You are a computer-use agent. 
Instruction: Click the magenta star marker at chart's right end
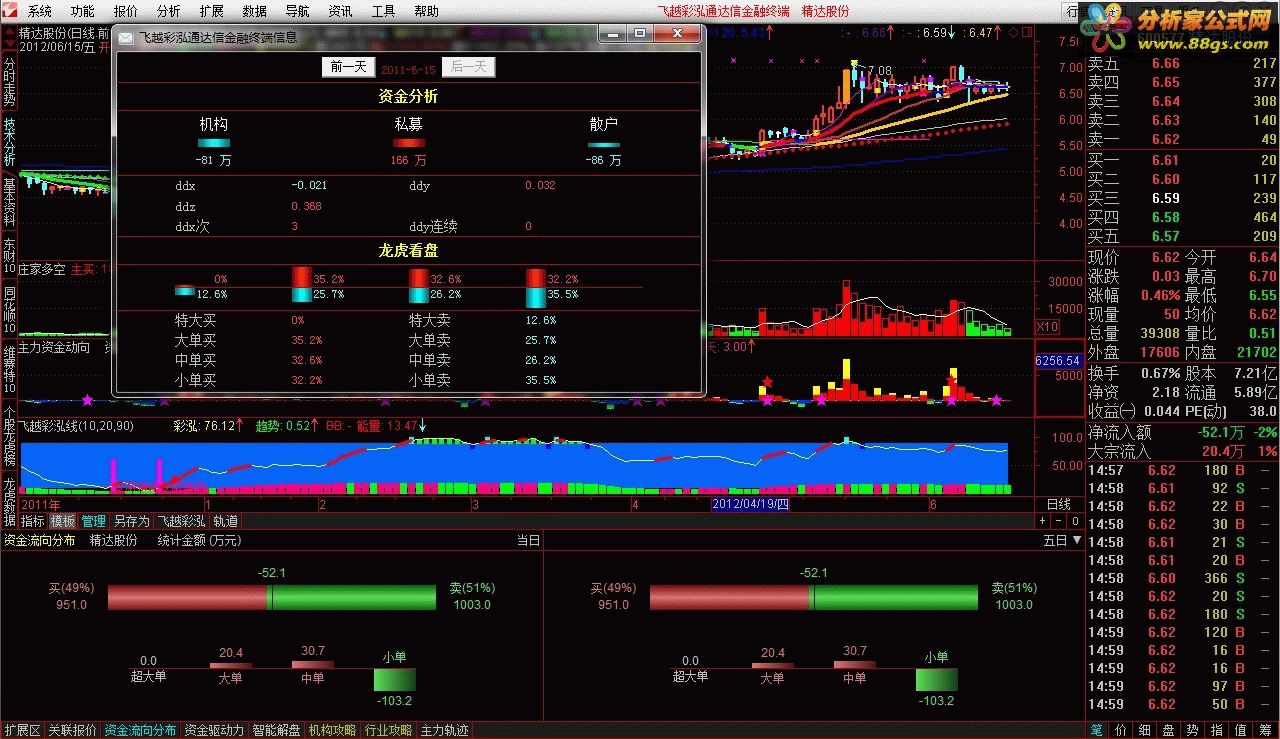996,400
